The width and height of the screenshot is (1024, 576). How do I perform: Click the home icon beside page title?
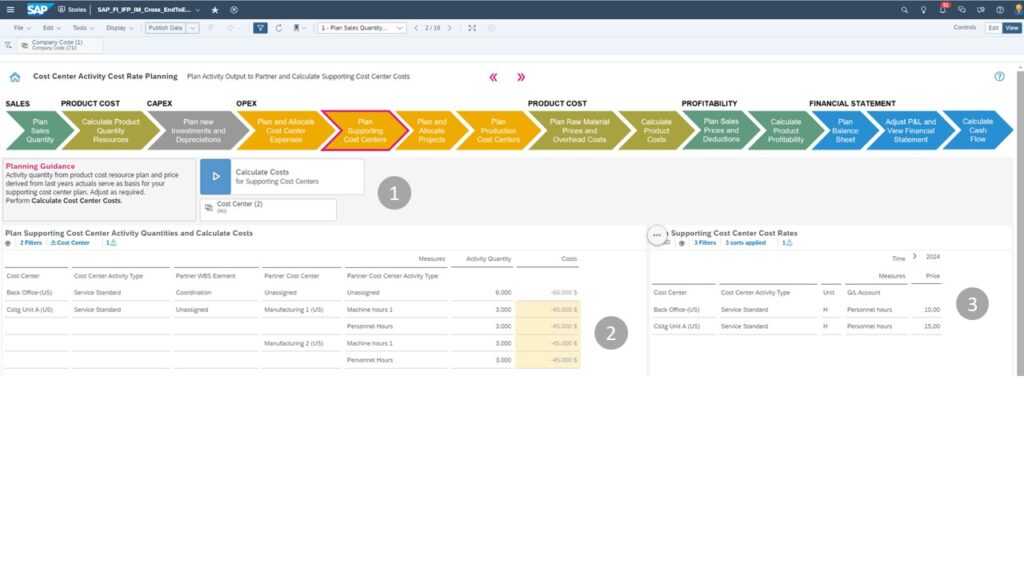pos(15,77)
